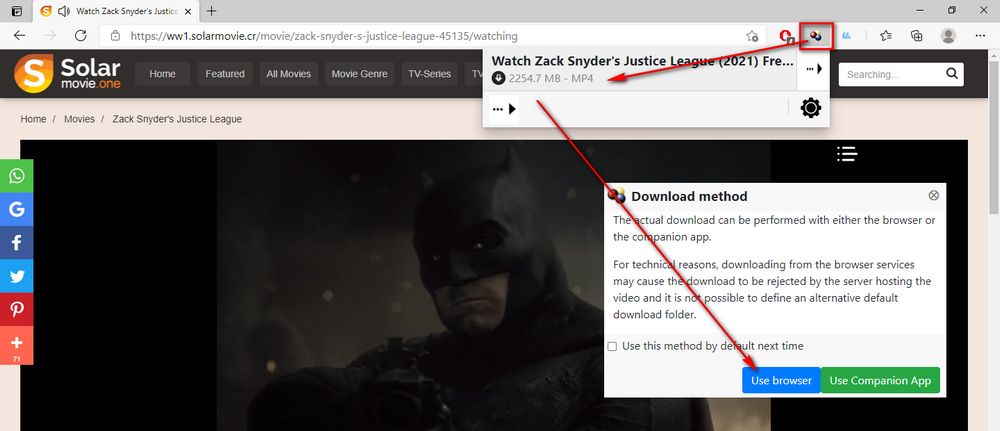The height and width of the screenshot is (431, 1000).
Task: Click the red ad-blocker extension icon
Action: point(786,36)
